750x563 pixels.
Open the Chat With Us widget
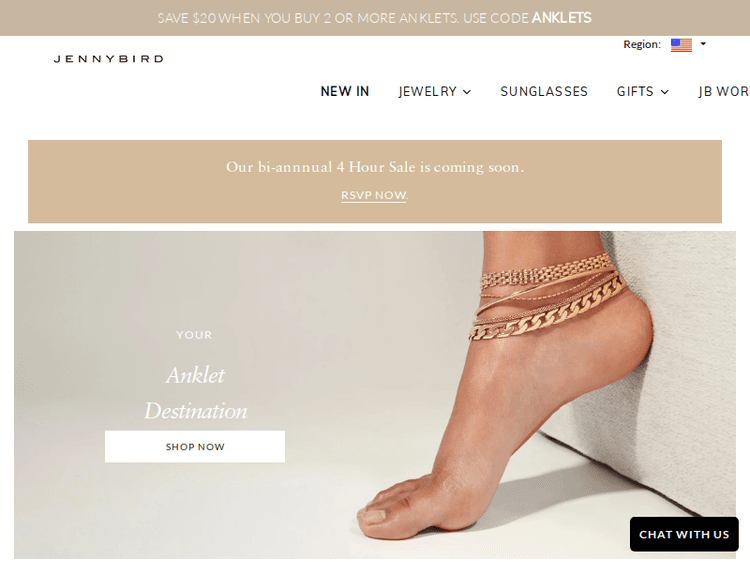tap(684, 534)
